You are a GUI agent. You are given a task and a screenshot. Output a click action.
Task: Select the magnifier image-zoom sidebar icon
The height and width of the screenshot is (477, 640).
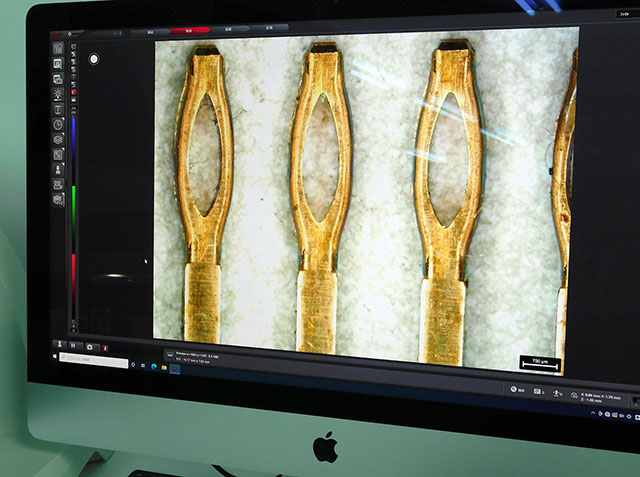tap(58, 64)
